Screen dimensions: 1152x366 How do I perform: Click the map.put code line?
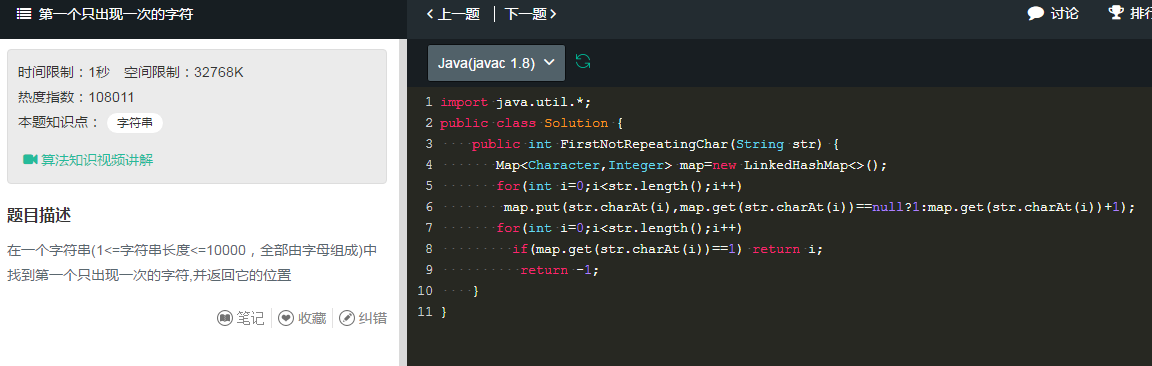click(819, 207)
